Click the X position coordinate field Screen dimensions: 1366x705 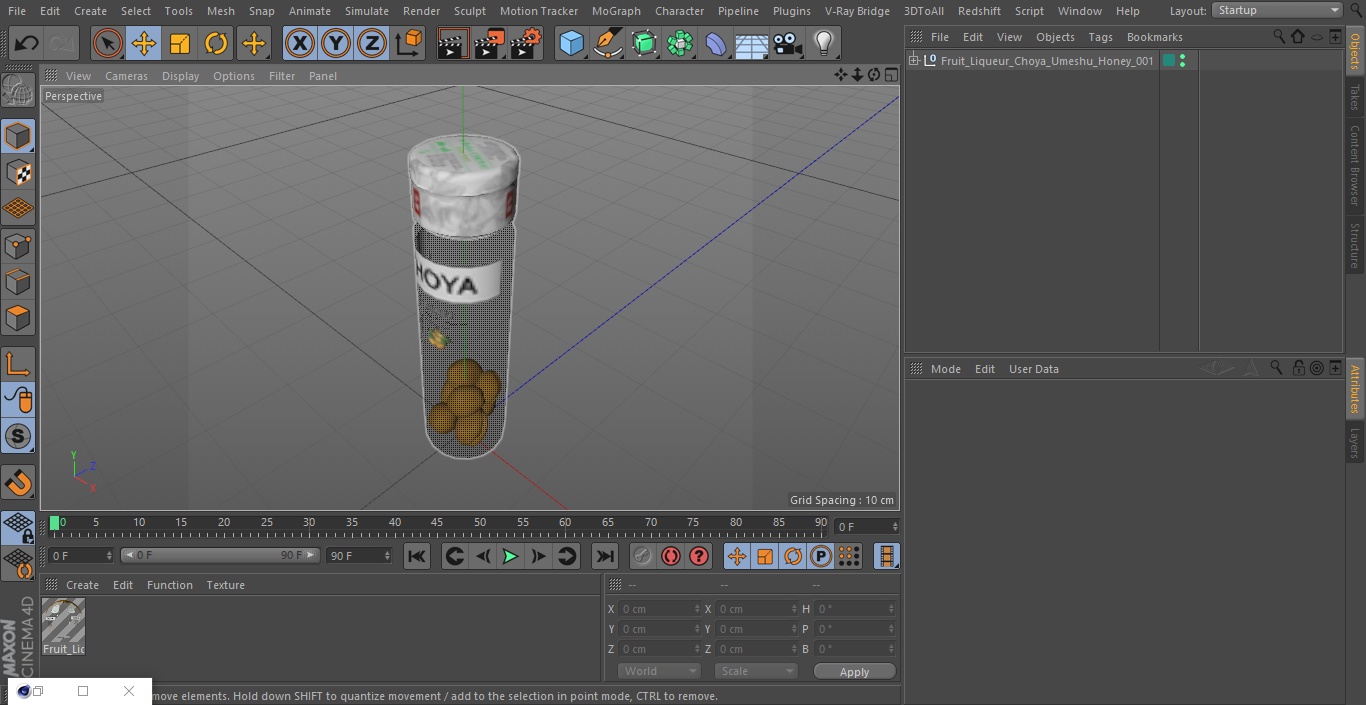point(658,609)
